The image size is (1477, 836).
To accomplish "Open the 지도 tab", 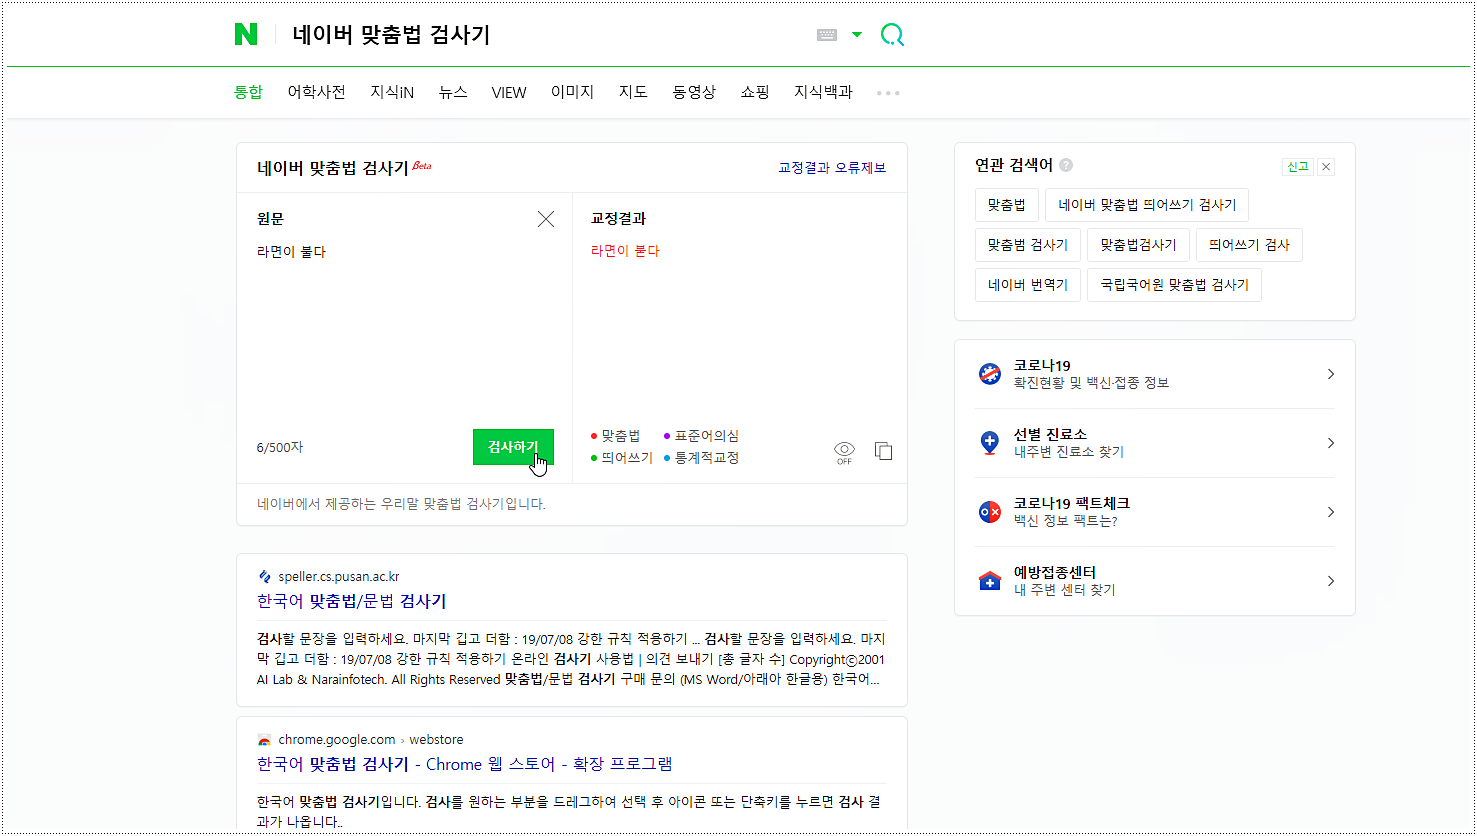I will click(x=633, y=92).
